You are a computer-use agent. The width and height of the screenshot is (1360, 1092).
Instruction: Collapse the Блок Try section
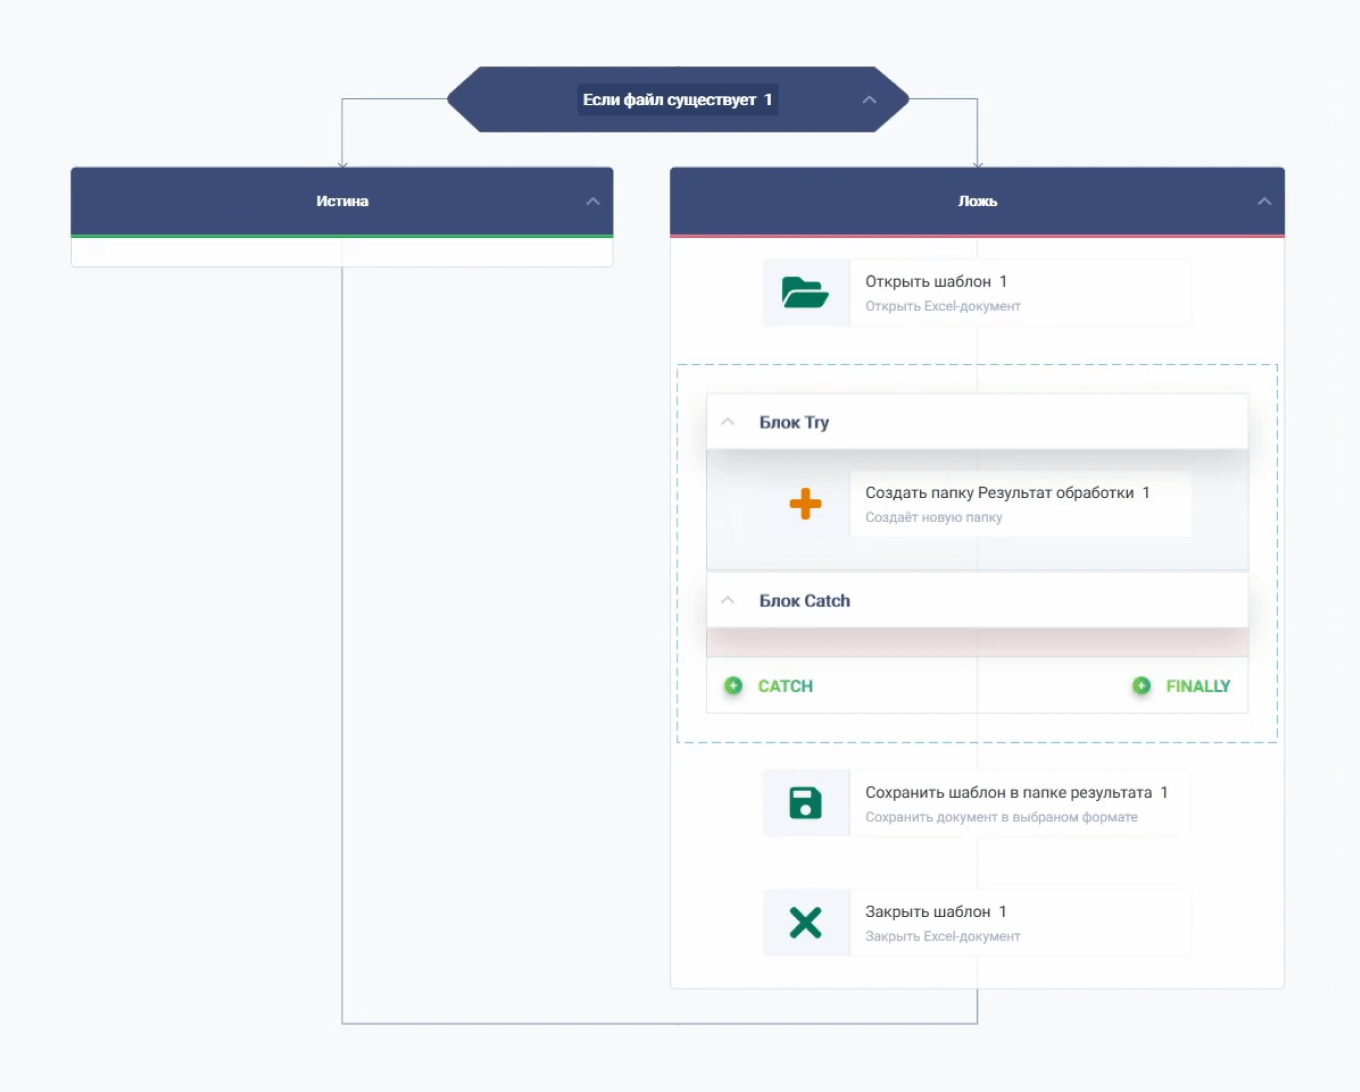click(728, 422)
